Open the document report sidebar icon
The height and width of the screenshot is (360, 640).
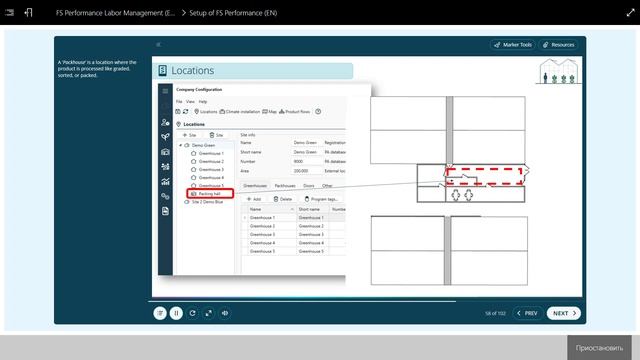pyautogui.click(x=165, y=211)
